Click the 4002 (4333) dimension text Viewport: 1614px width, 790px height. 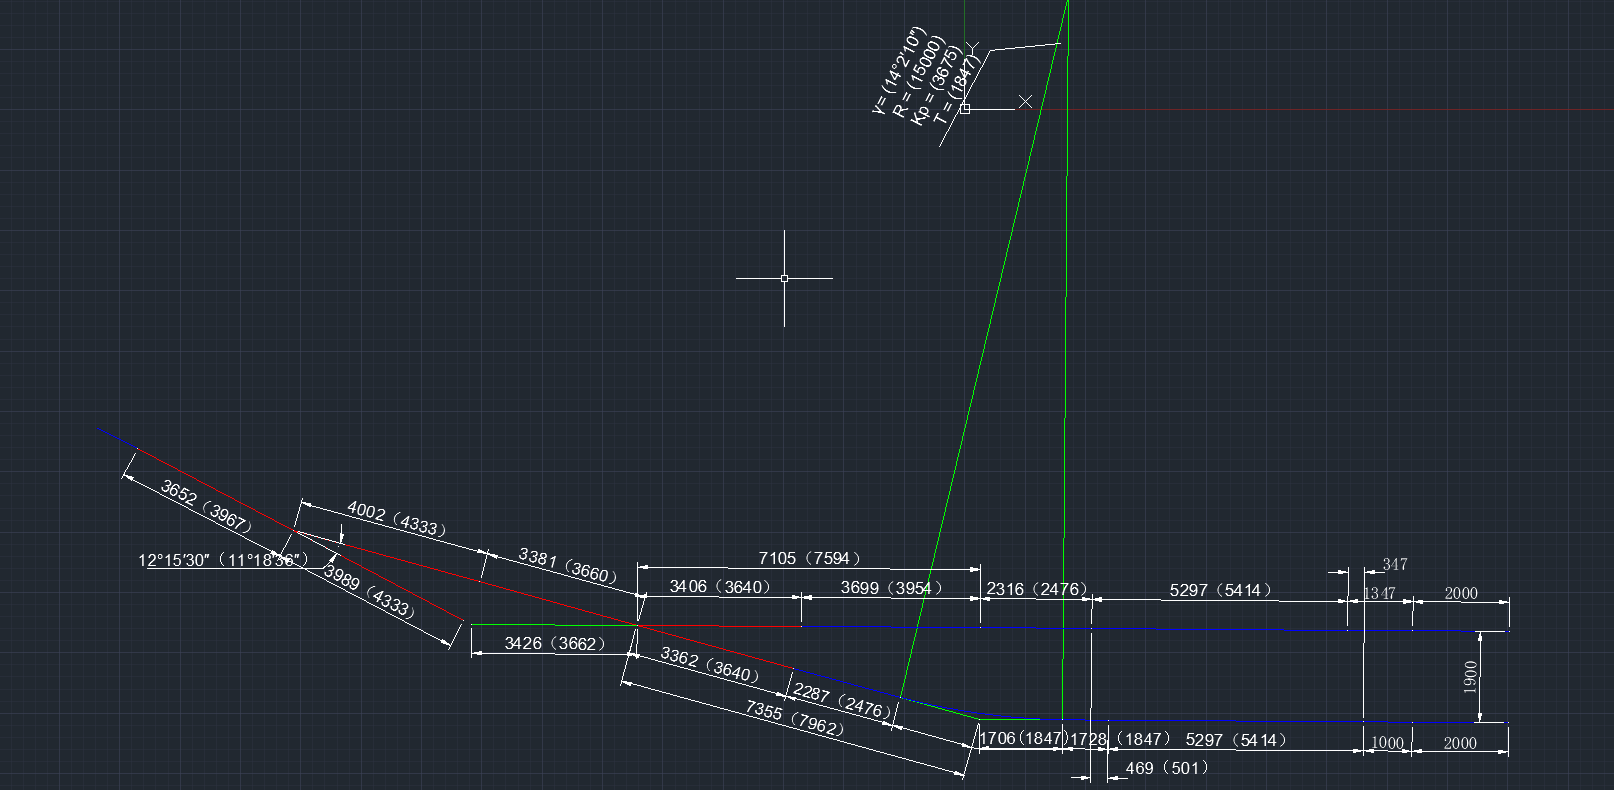tap(396, 518)
